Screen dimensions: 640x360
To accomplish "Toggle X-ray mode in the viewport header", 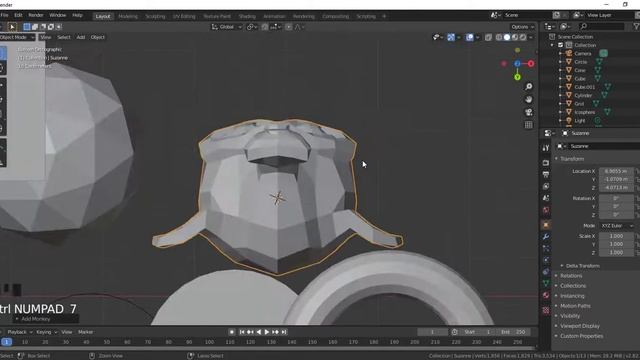I will click(488, 38).
